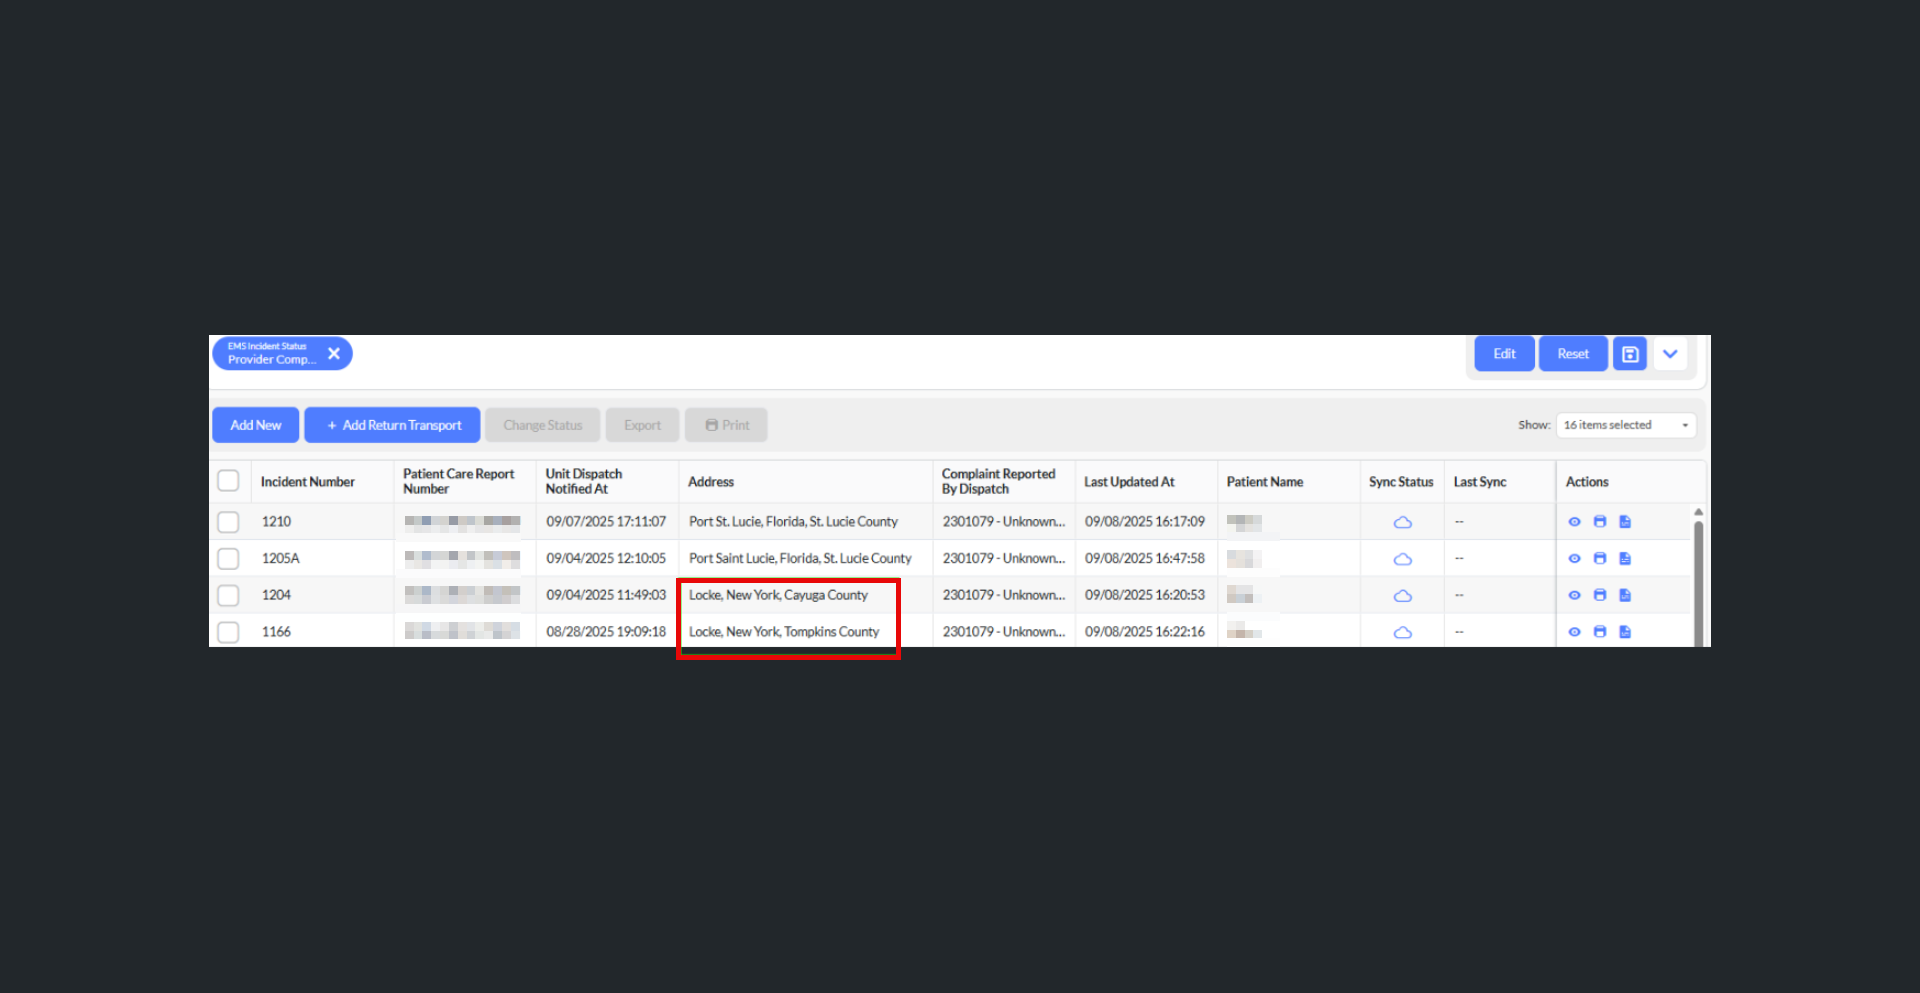Open the document icon for incident 1204

click(x=1625, y=595)
